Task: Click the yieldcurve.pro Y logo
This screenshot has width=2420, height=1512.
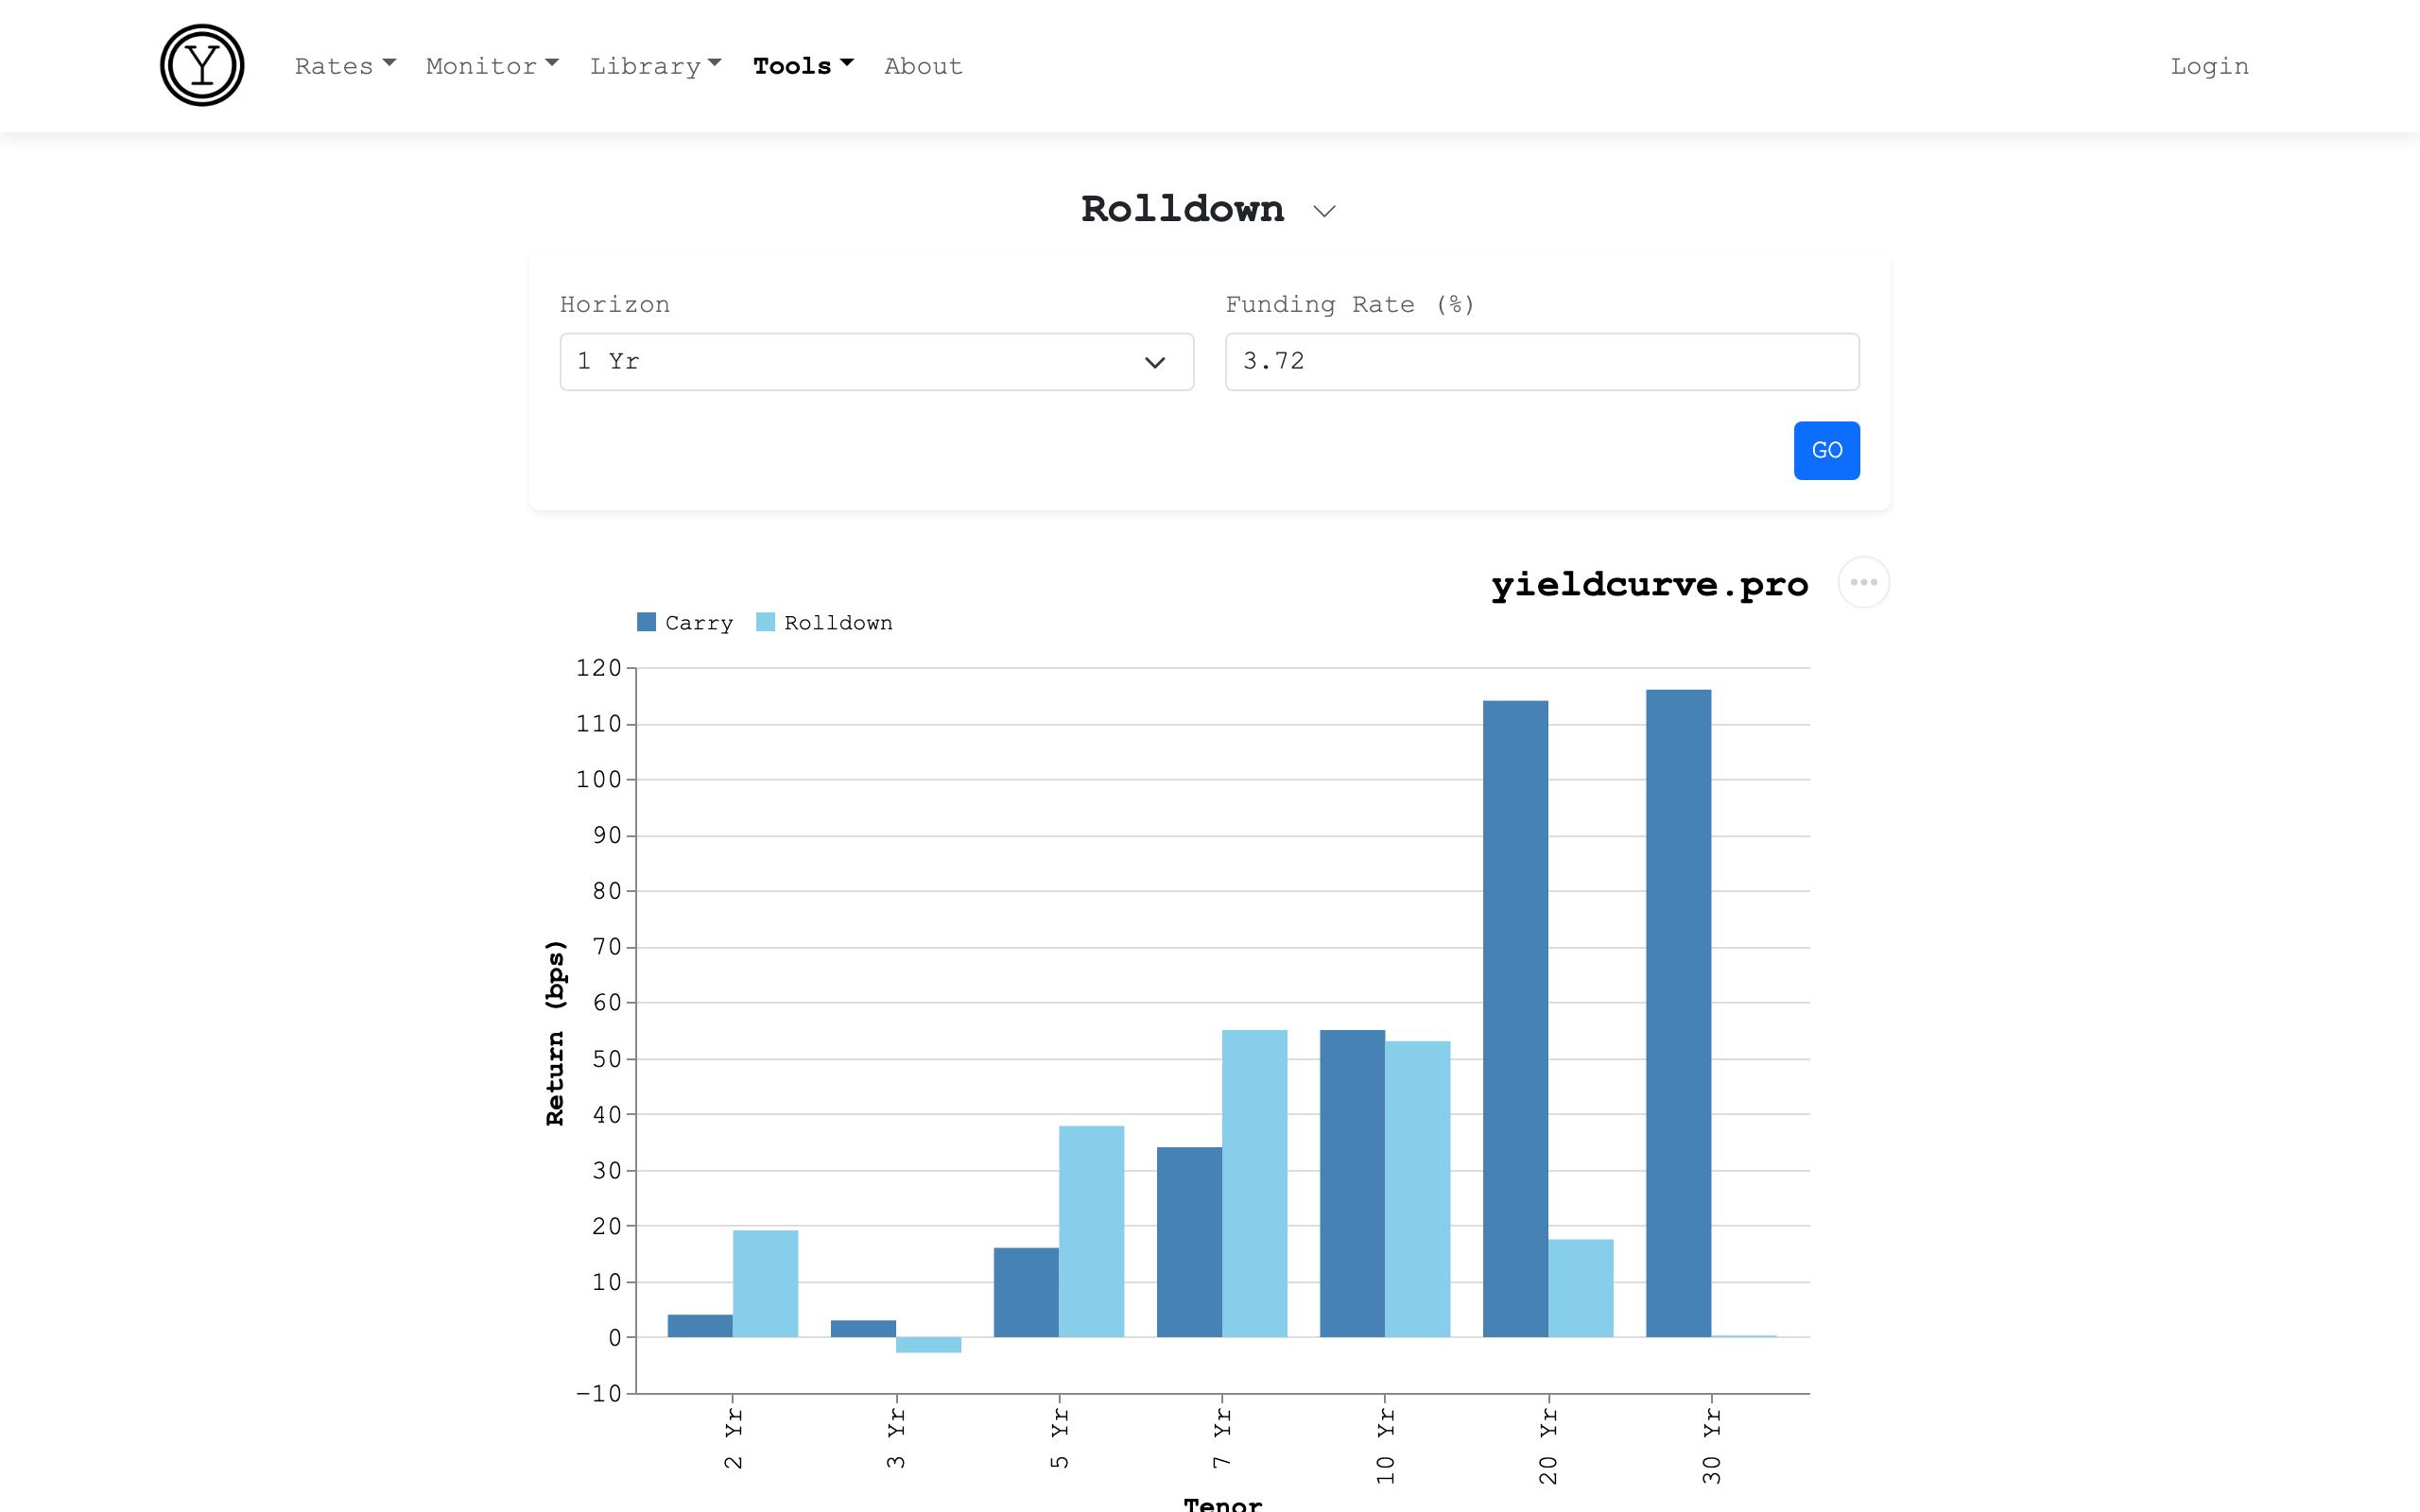Action: pyautogui.click(x=202, y=66)
